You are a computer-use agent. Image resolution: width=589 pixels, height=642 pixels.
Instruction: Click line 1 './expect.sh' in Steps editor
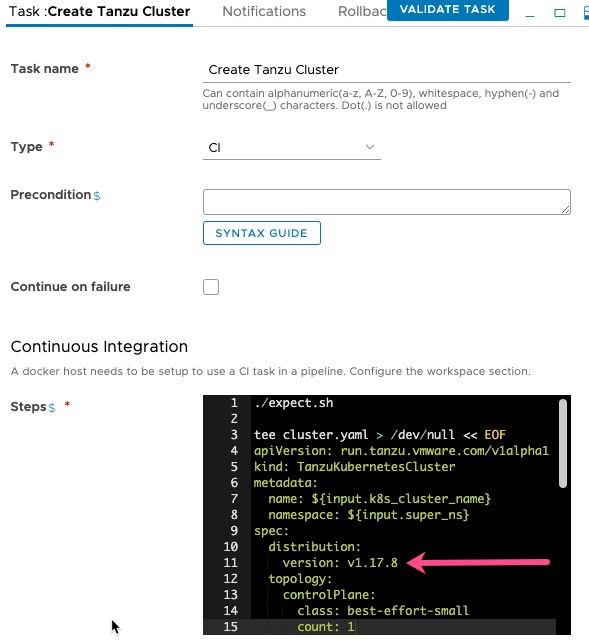[x=293, y=403]
